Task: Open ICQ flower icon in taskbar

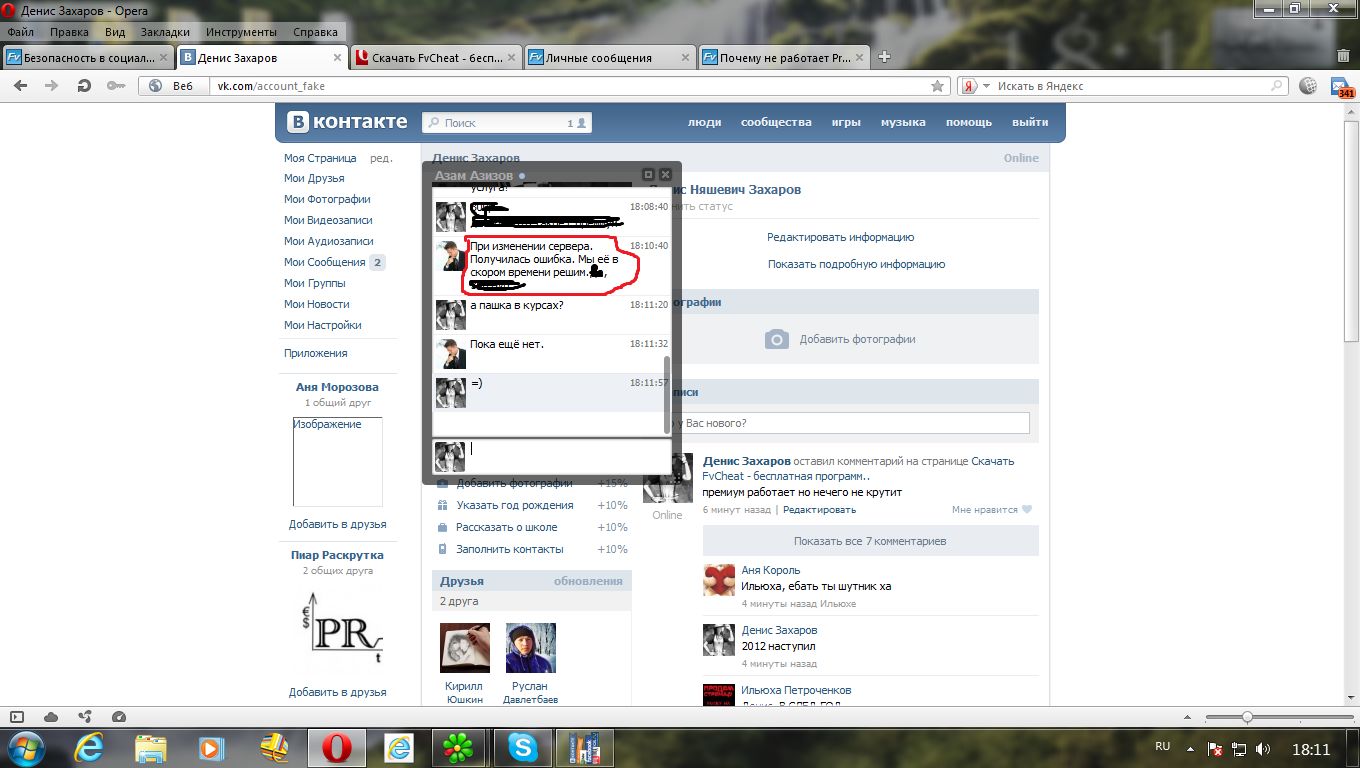Action: 460,747
